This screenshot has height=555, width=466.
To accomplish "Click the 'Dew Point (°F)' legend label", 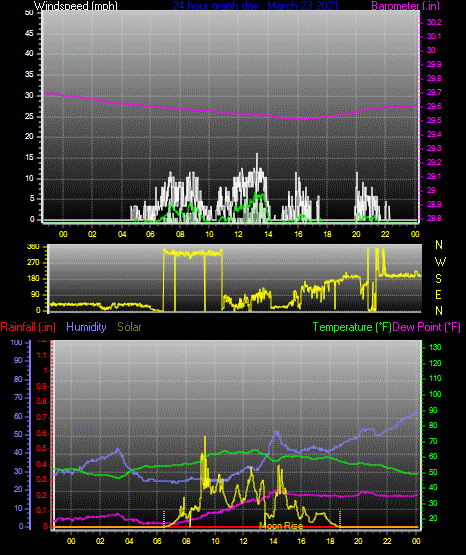I will (427, 327).
